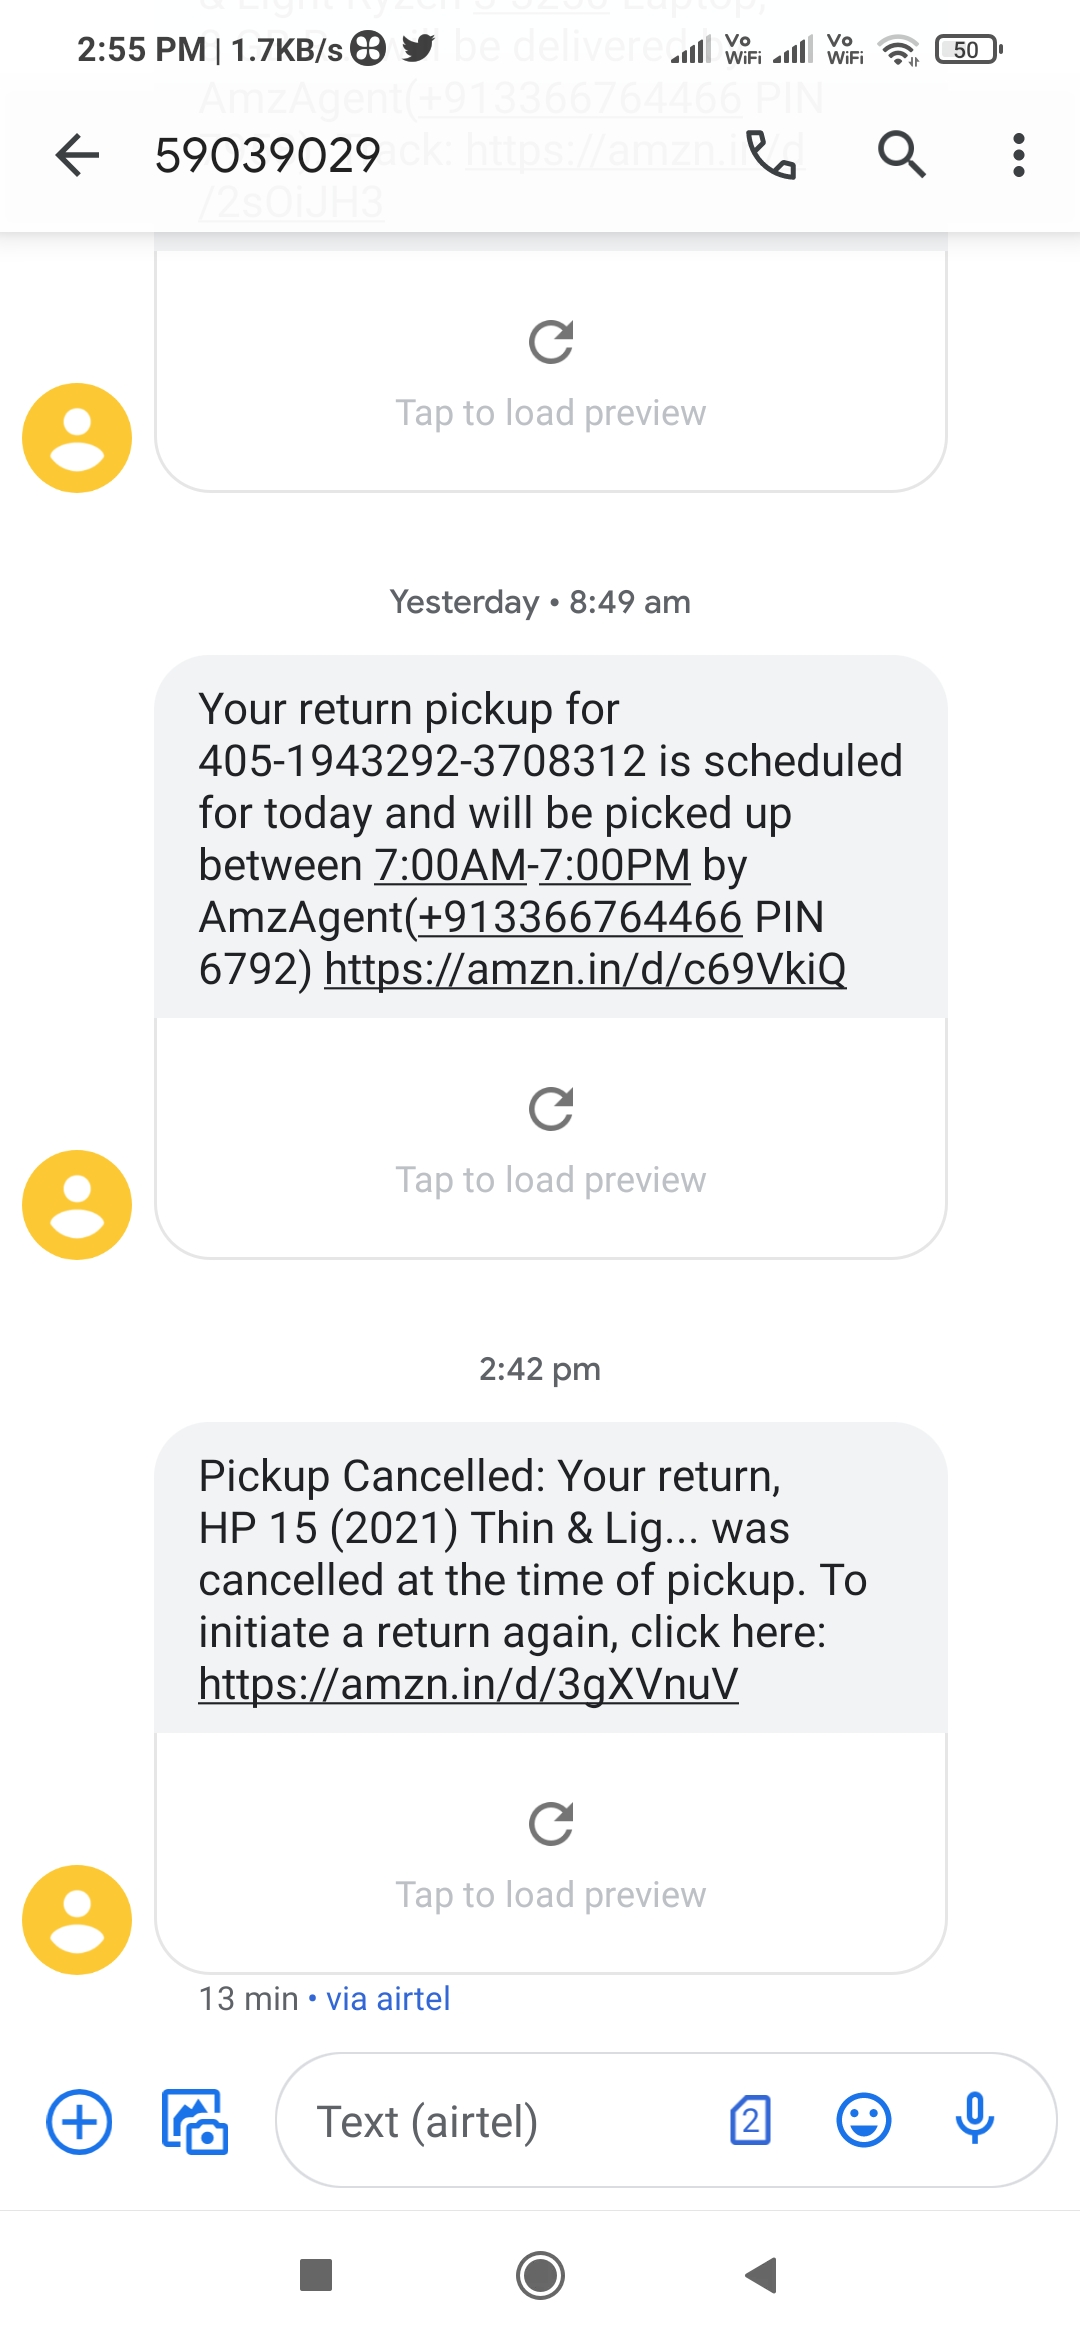
Task: Open gallery and camera attachment icon
Action: pos(195,2121)
